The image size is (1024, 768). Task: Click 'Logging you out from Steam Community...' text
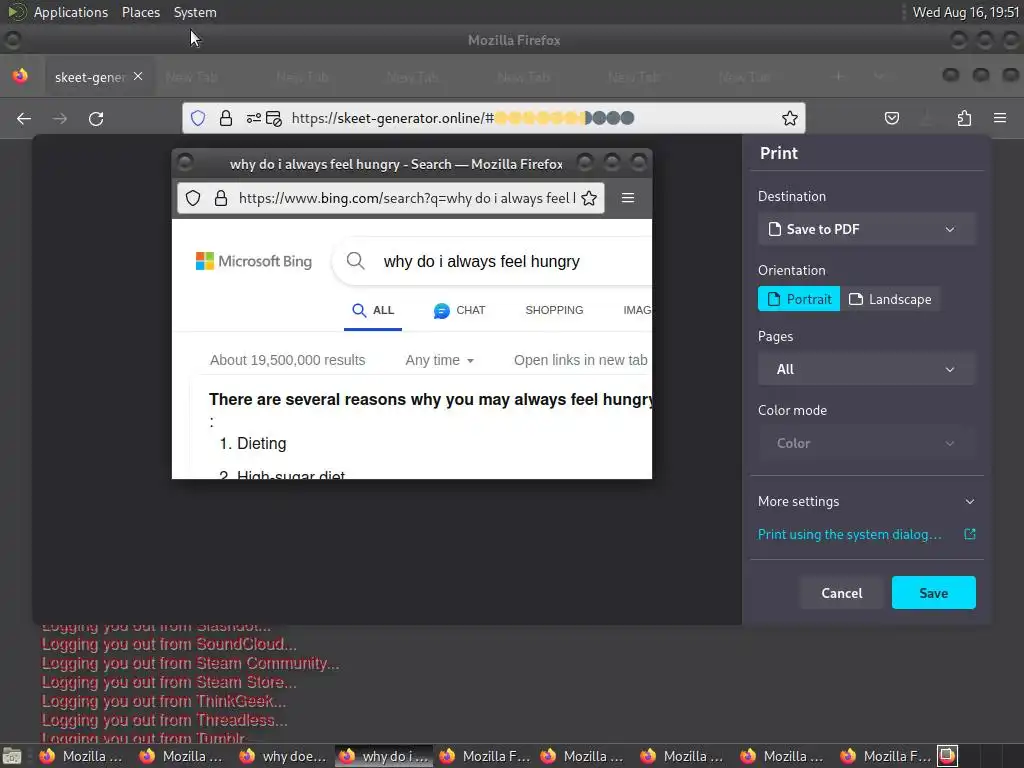click(x=191, y=663)
